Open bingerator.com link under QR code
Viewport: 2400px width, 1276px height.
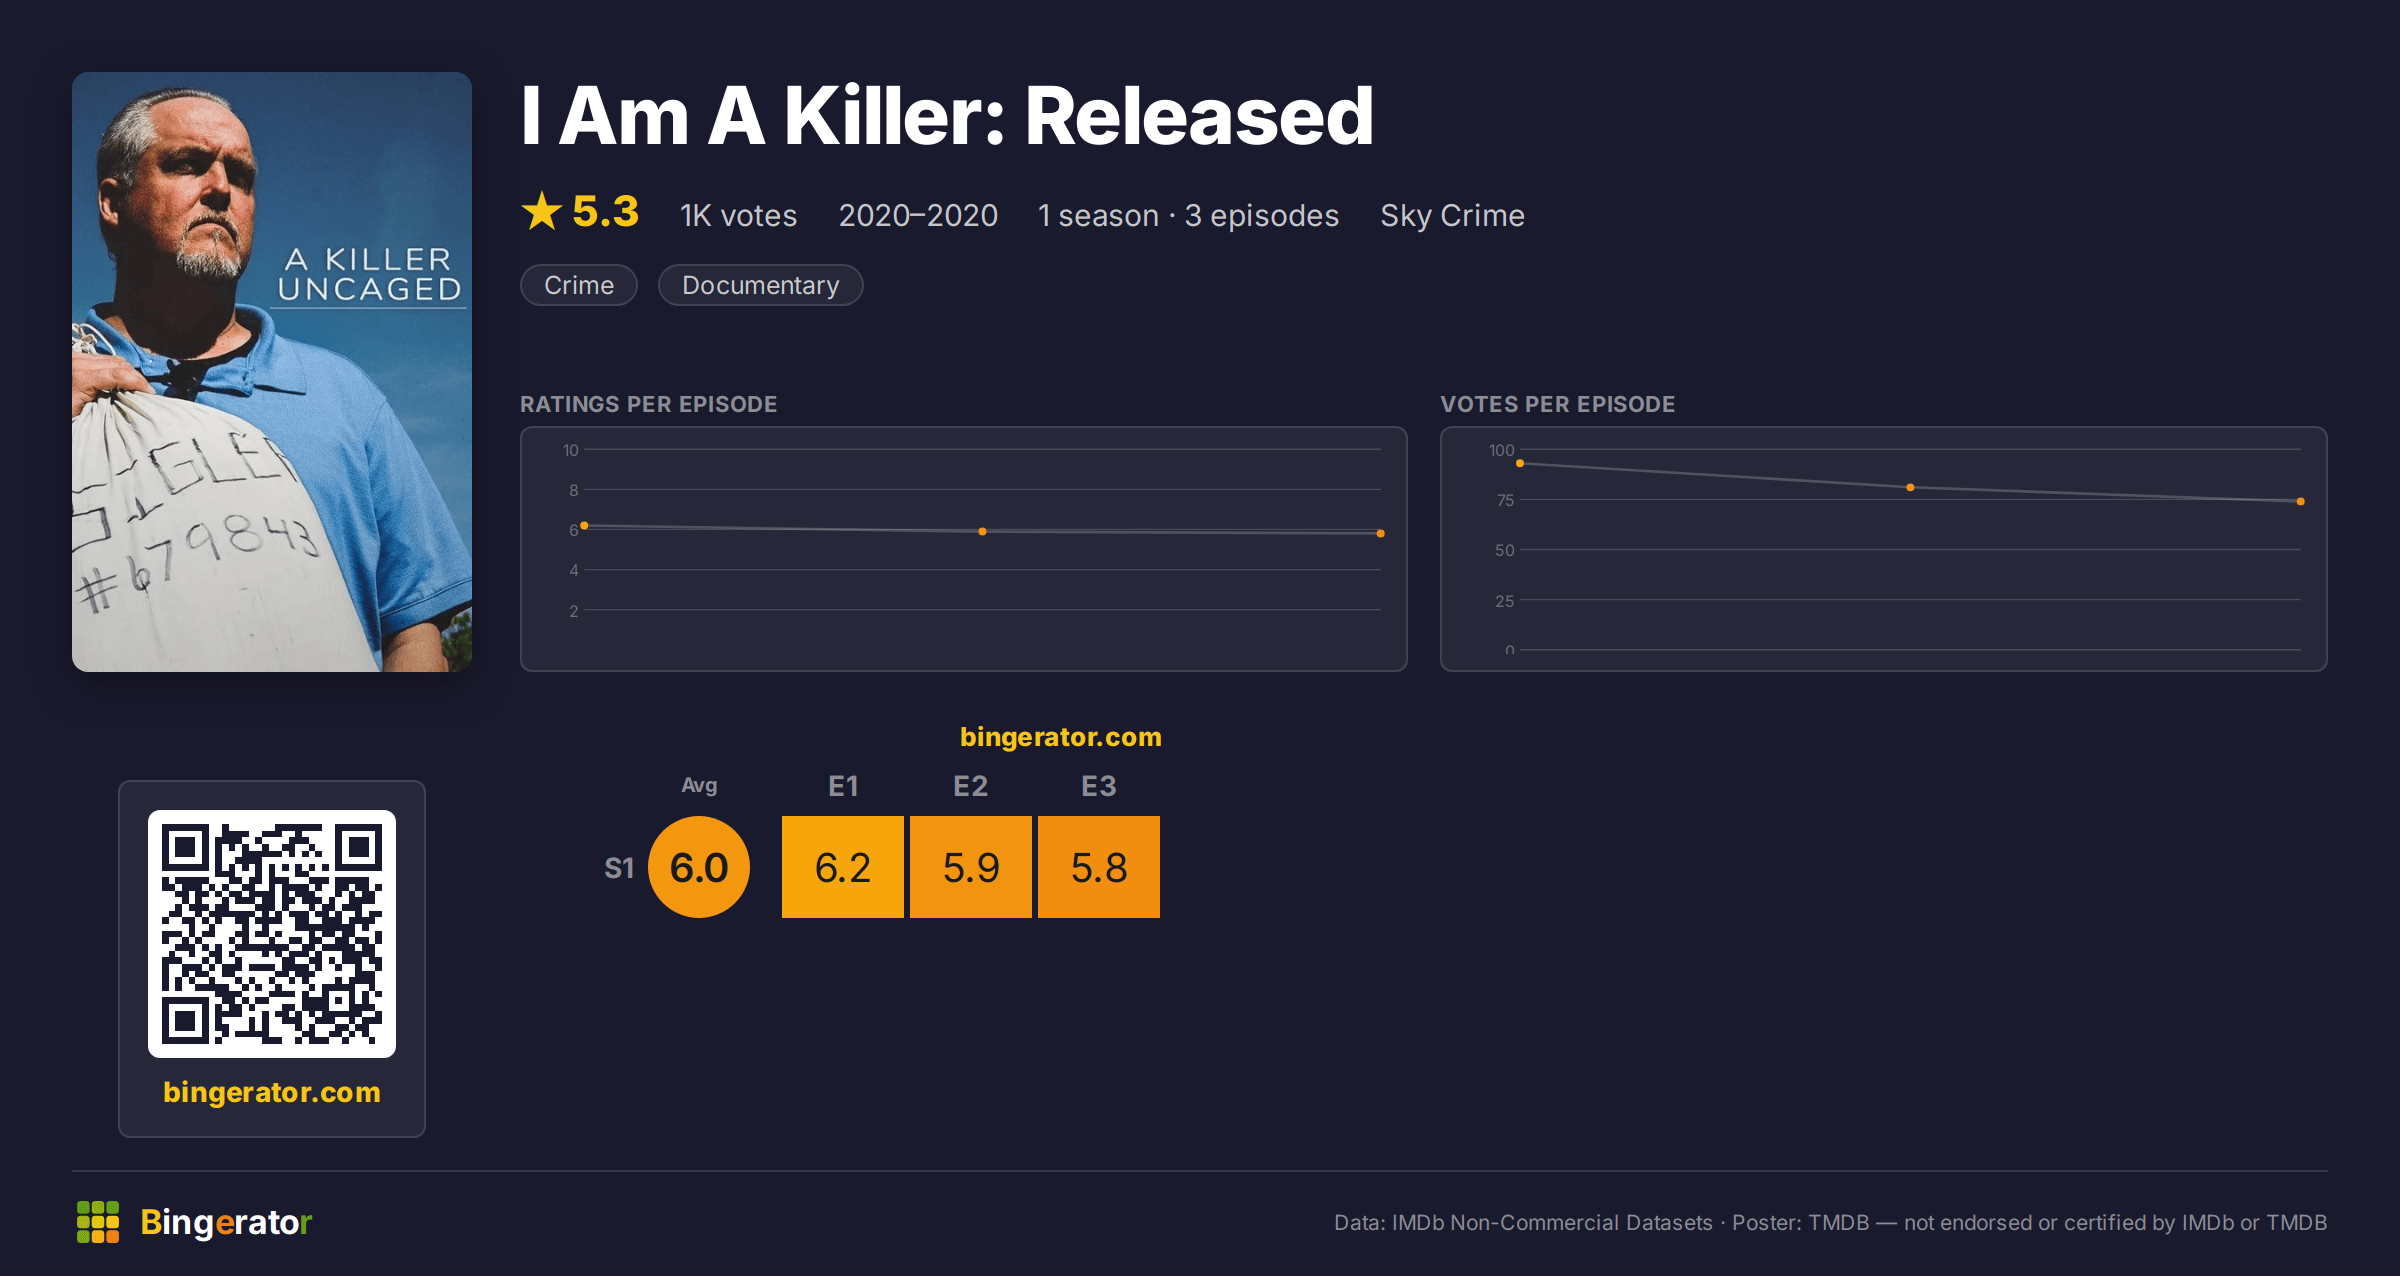pyautogui.click(x=272, y=1092)
